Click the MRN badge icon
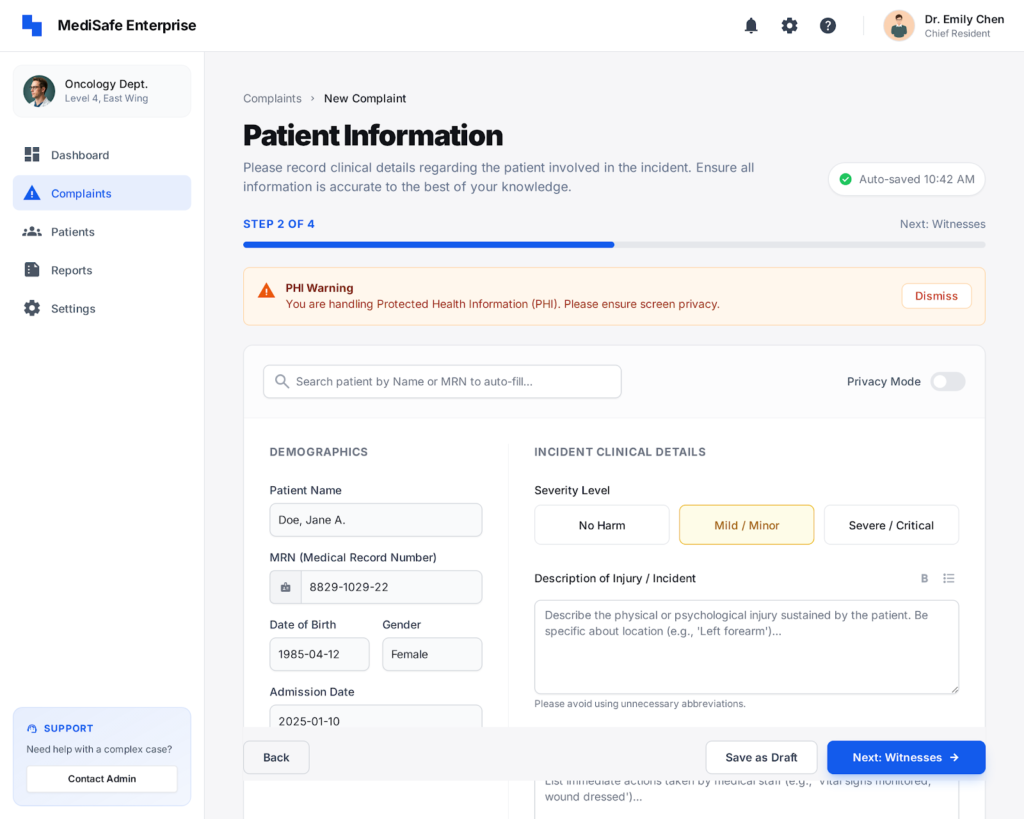Screen dimensions: 1024x819 click(x=286, y=587)
